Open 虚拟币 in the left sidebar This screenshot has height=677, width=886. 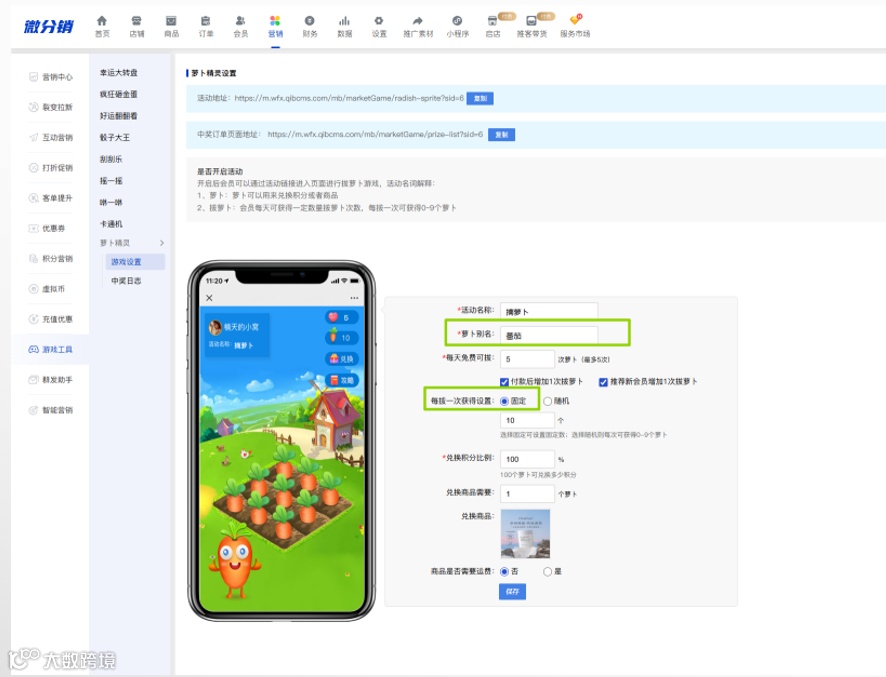tap(47, 289)
